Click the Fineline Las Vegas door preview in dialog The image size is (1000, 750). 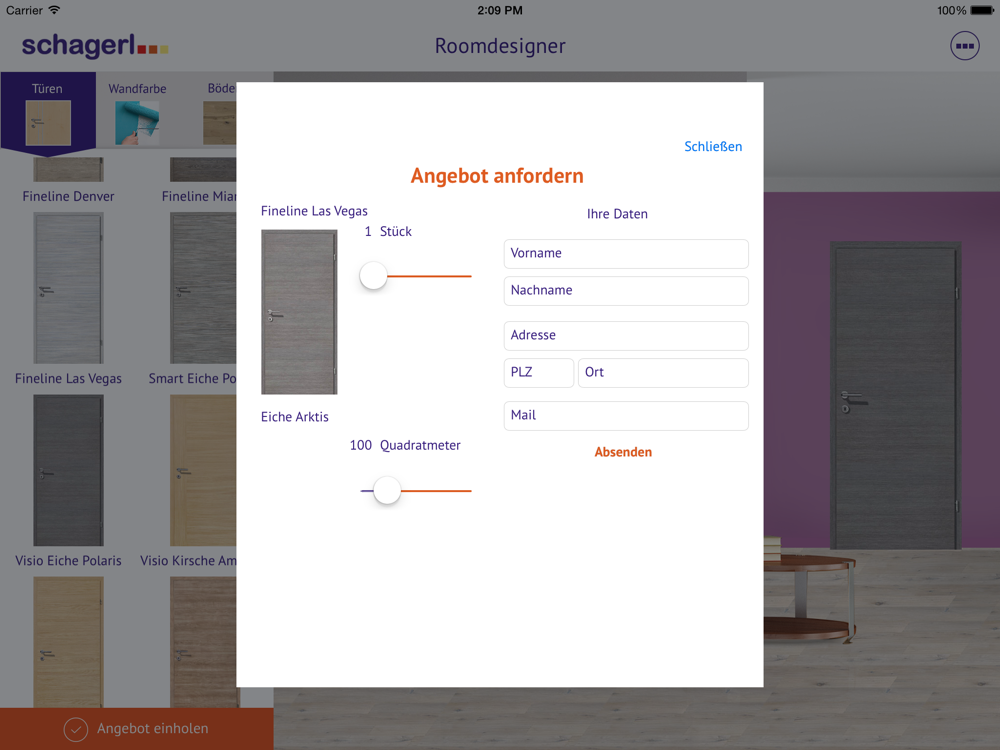299,312
